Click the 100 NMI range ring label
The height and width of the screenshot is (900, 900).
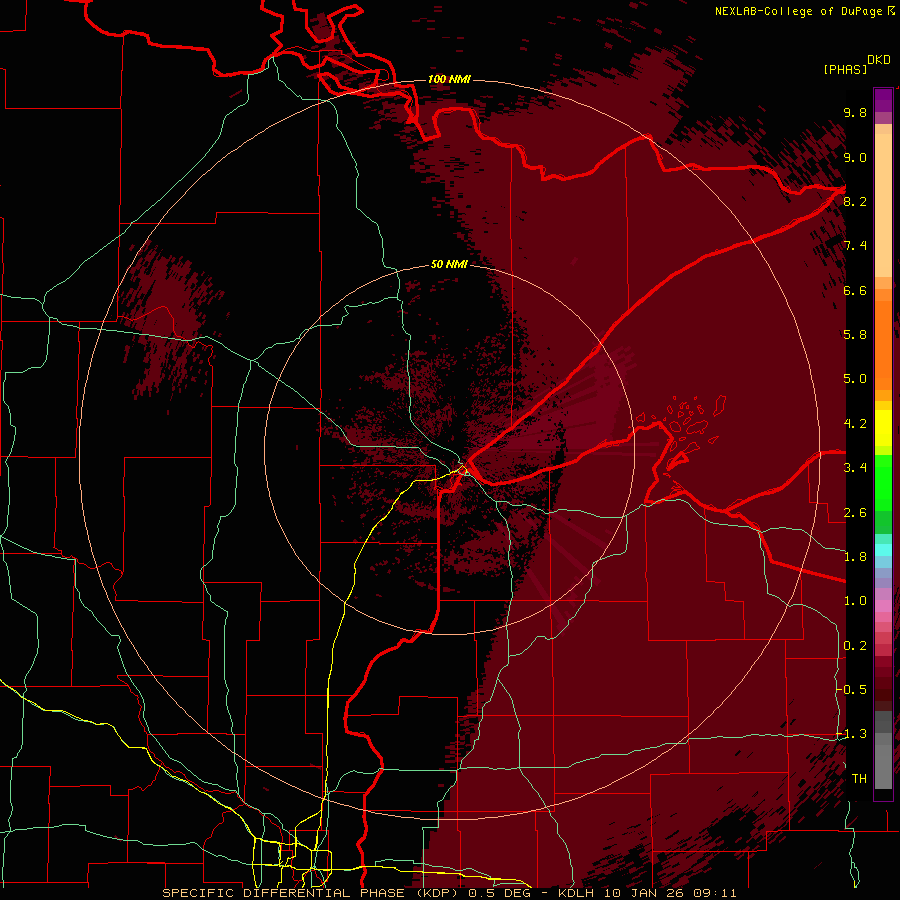(x=449, y=79)
